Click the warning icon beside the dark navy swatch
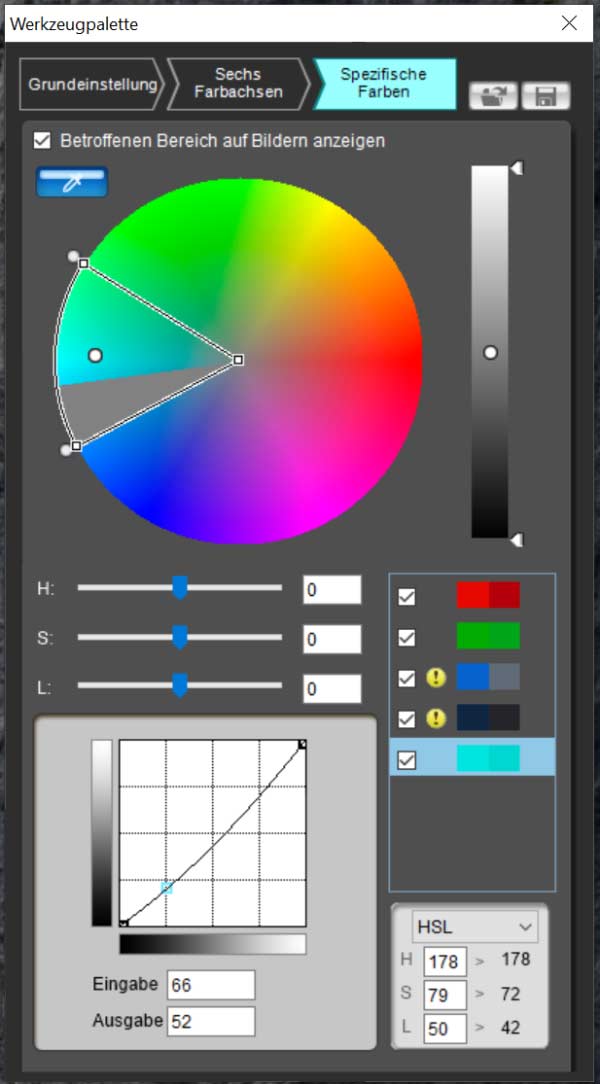This screenshot has height=1084, width=600. [437, 718]
